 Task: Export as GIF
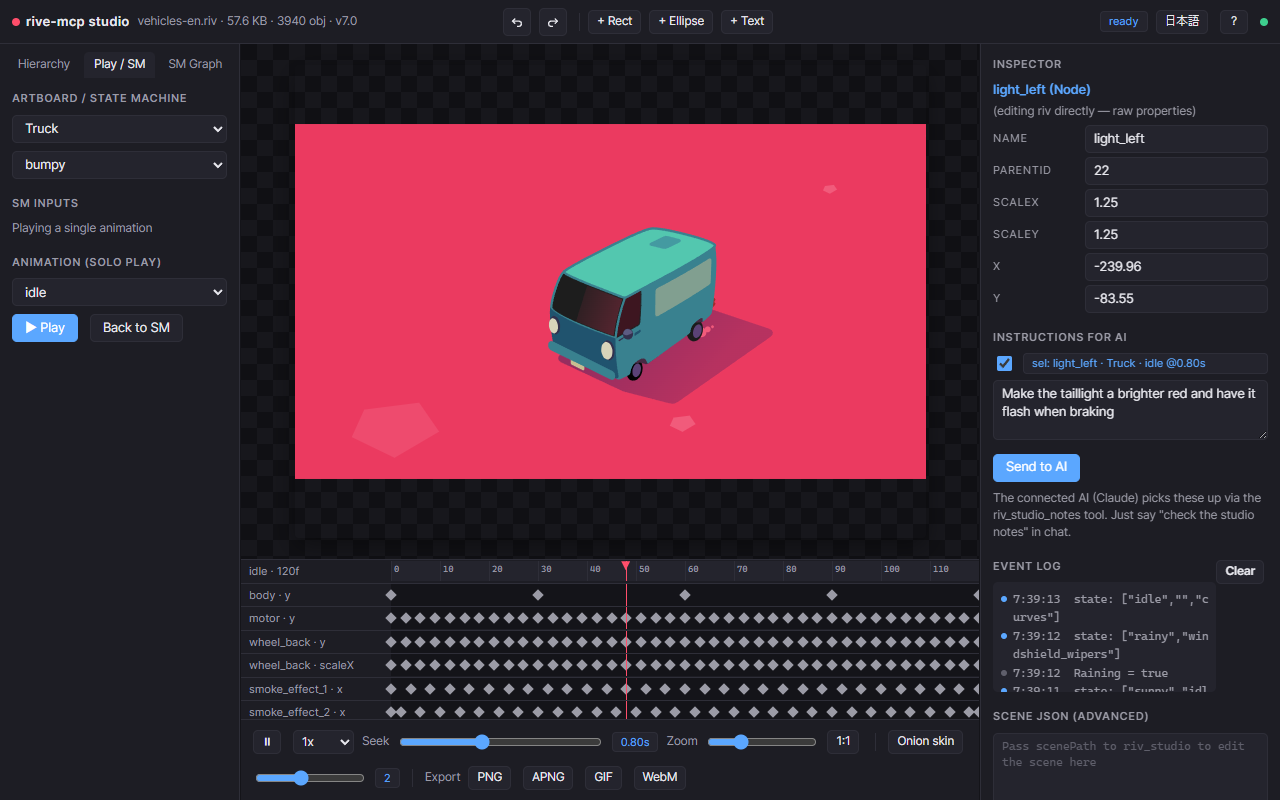tap(604, 777)
